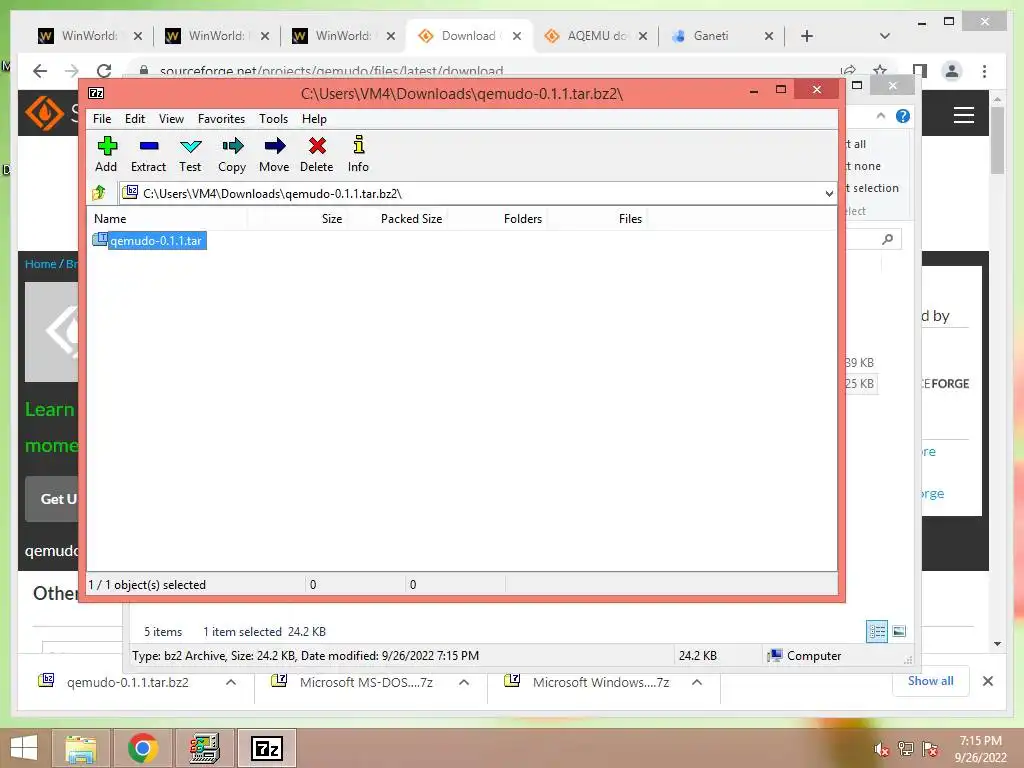Click the Add toolbar icon in 7-Zip
Screen dimensions: 1024x768
(106, 154)
